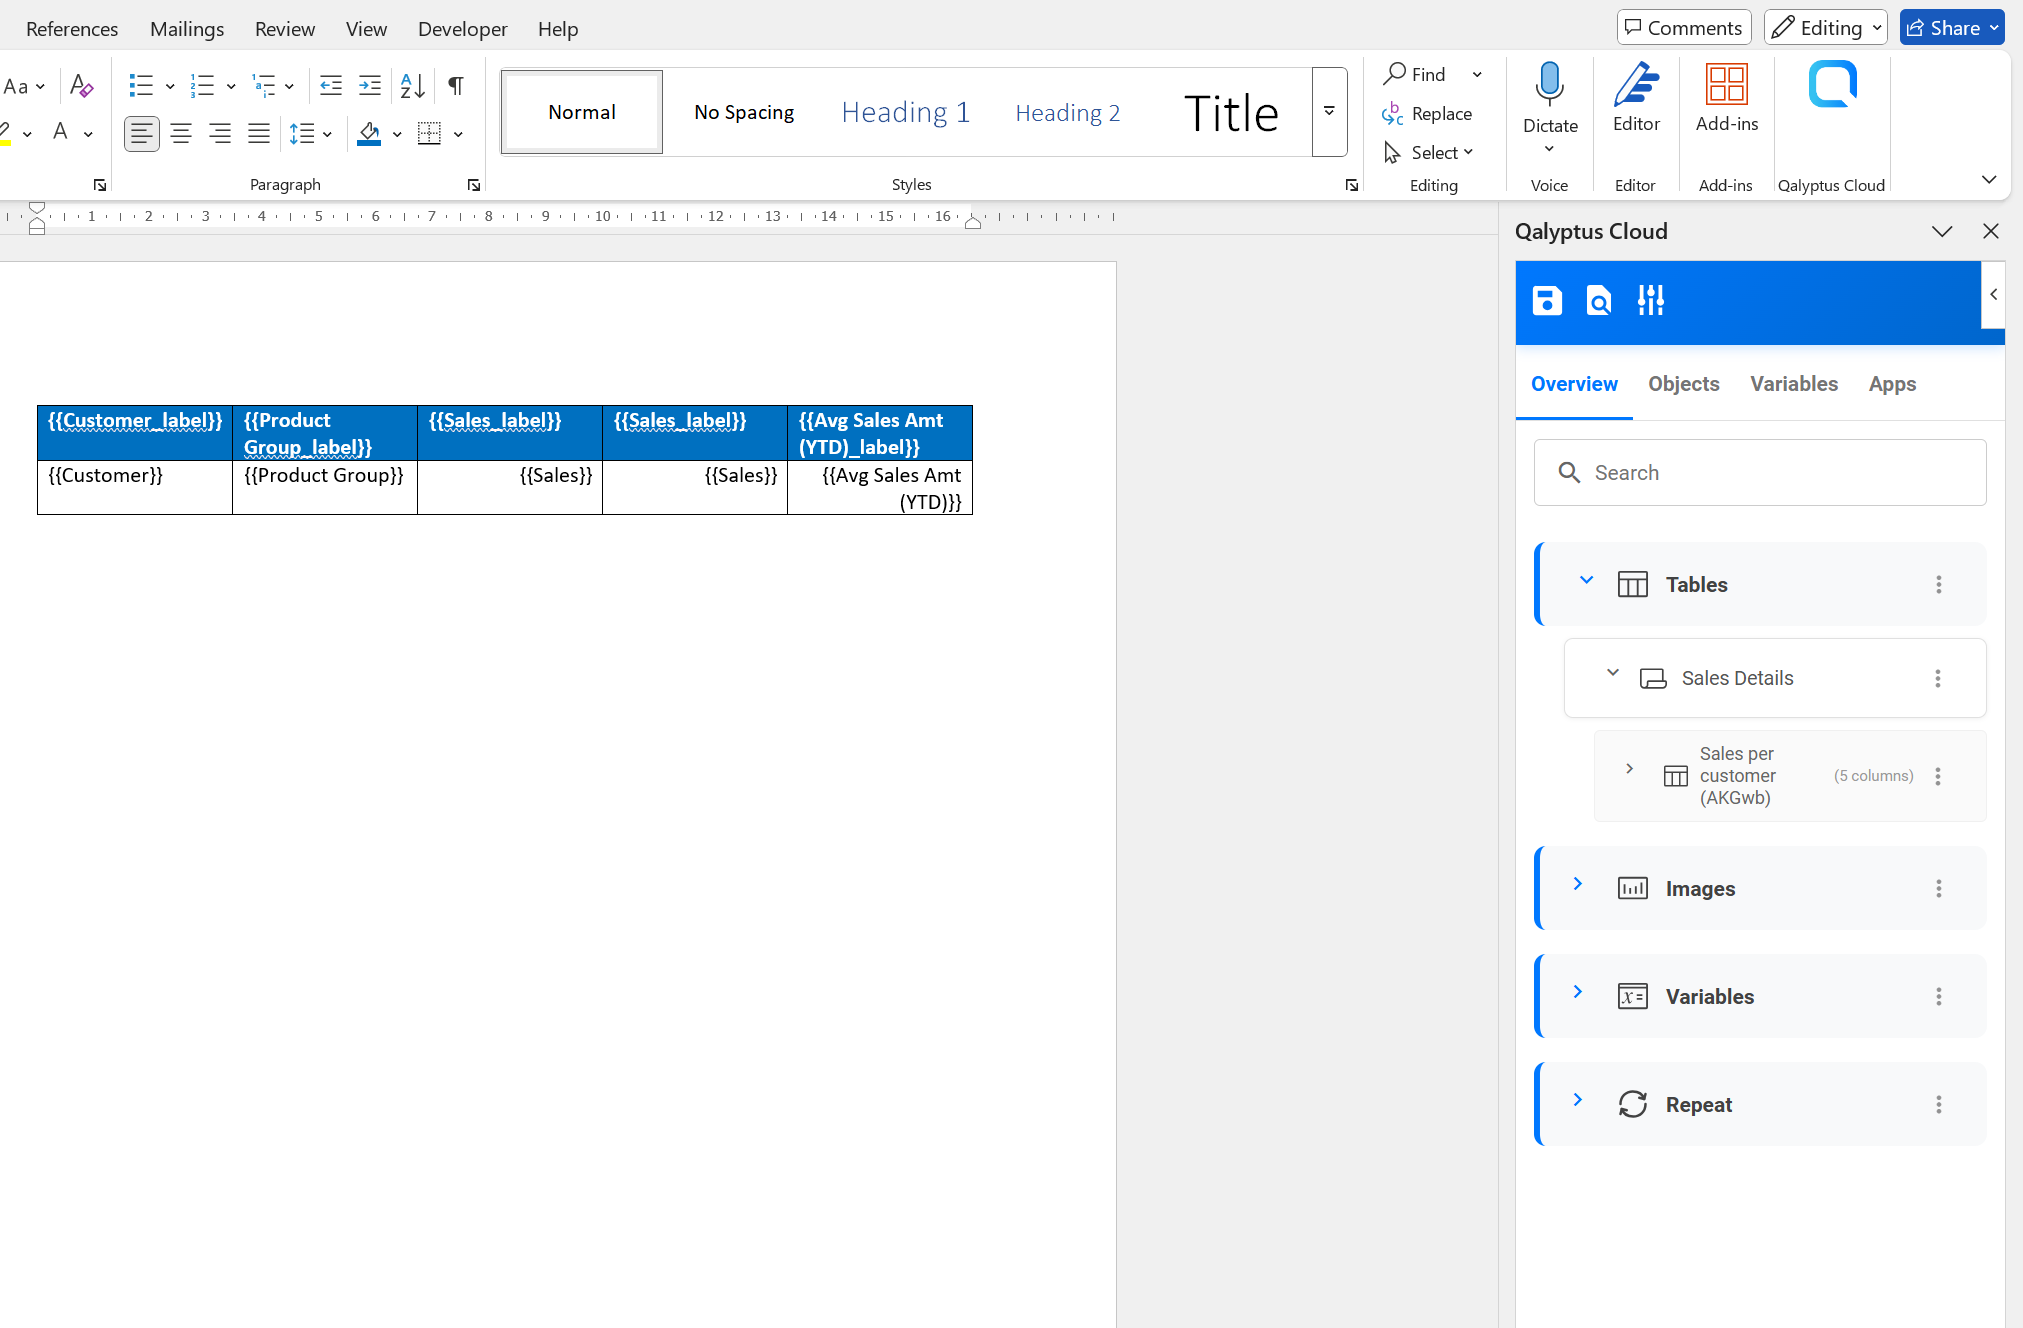Open Qalyptus settings sliders icon
Image resolution: width=2023 pixels, height=1328 pixels.
[x=1650, y=299]
